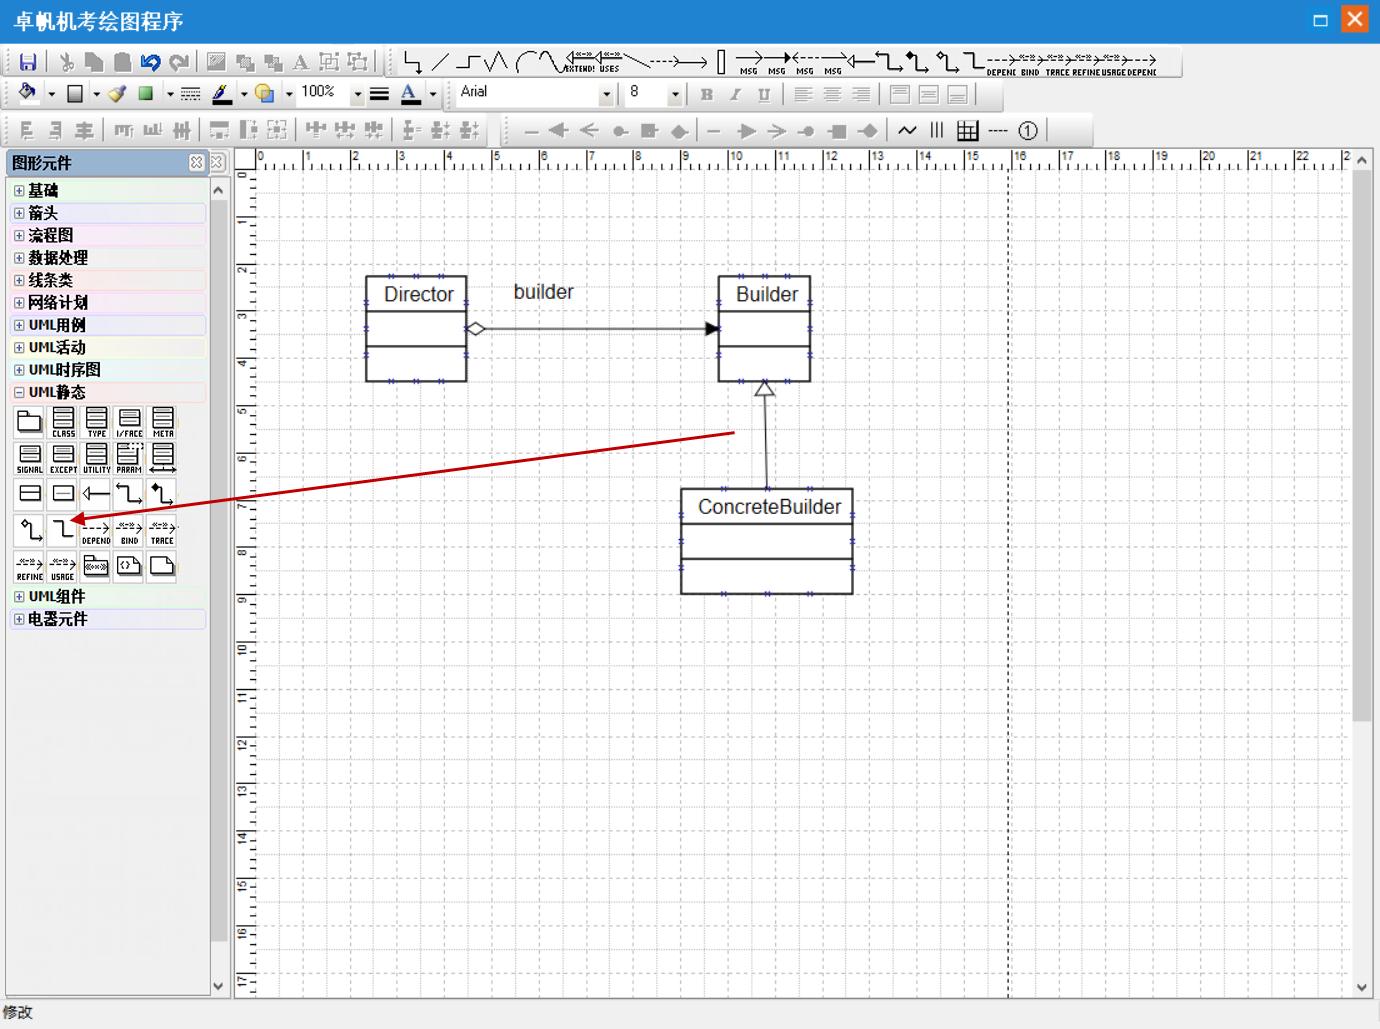The image size is (1380, 1029).
Task: Select the META shape in palette
Action: [162, 422]
